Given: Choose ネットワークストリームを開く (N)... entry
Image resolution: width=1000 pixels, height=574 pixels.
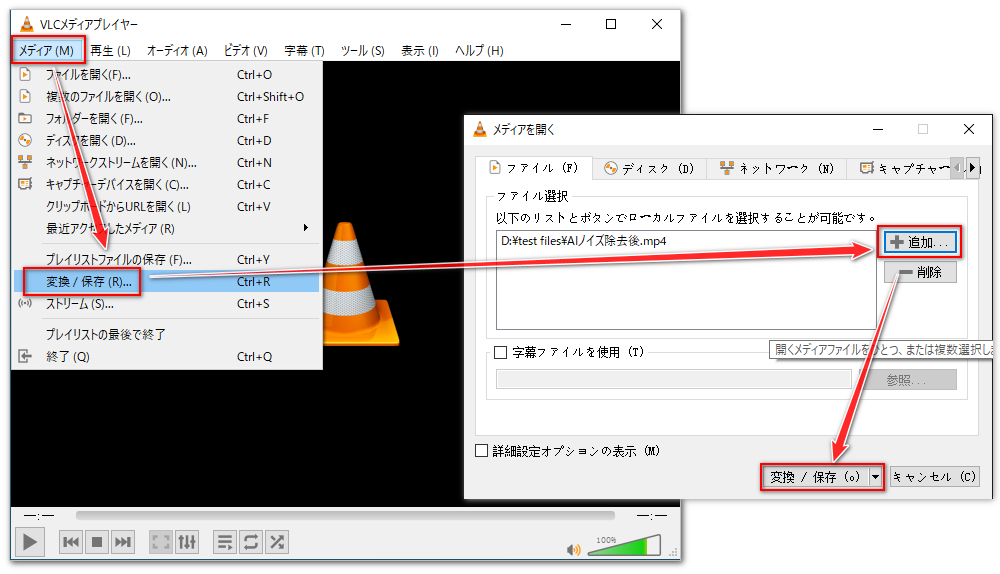Looking at the screenshot, I should click(x=167, y=163).
